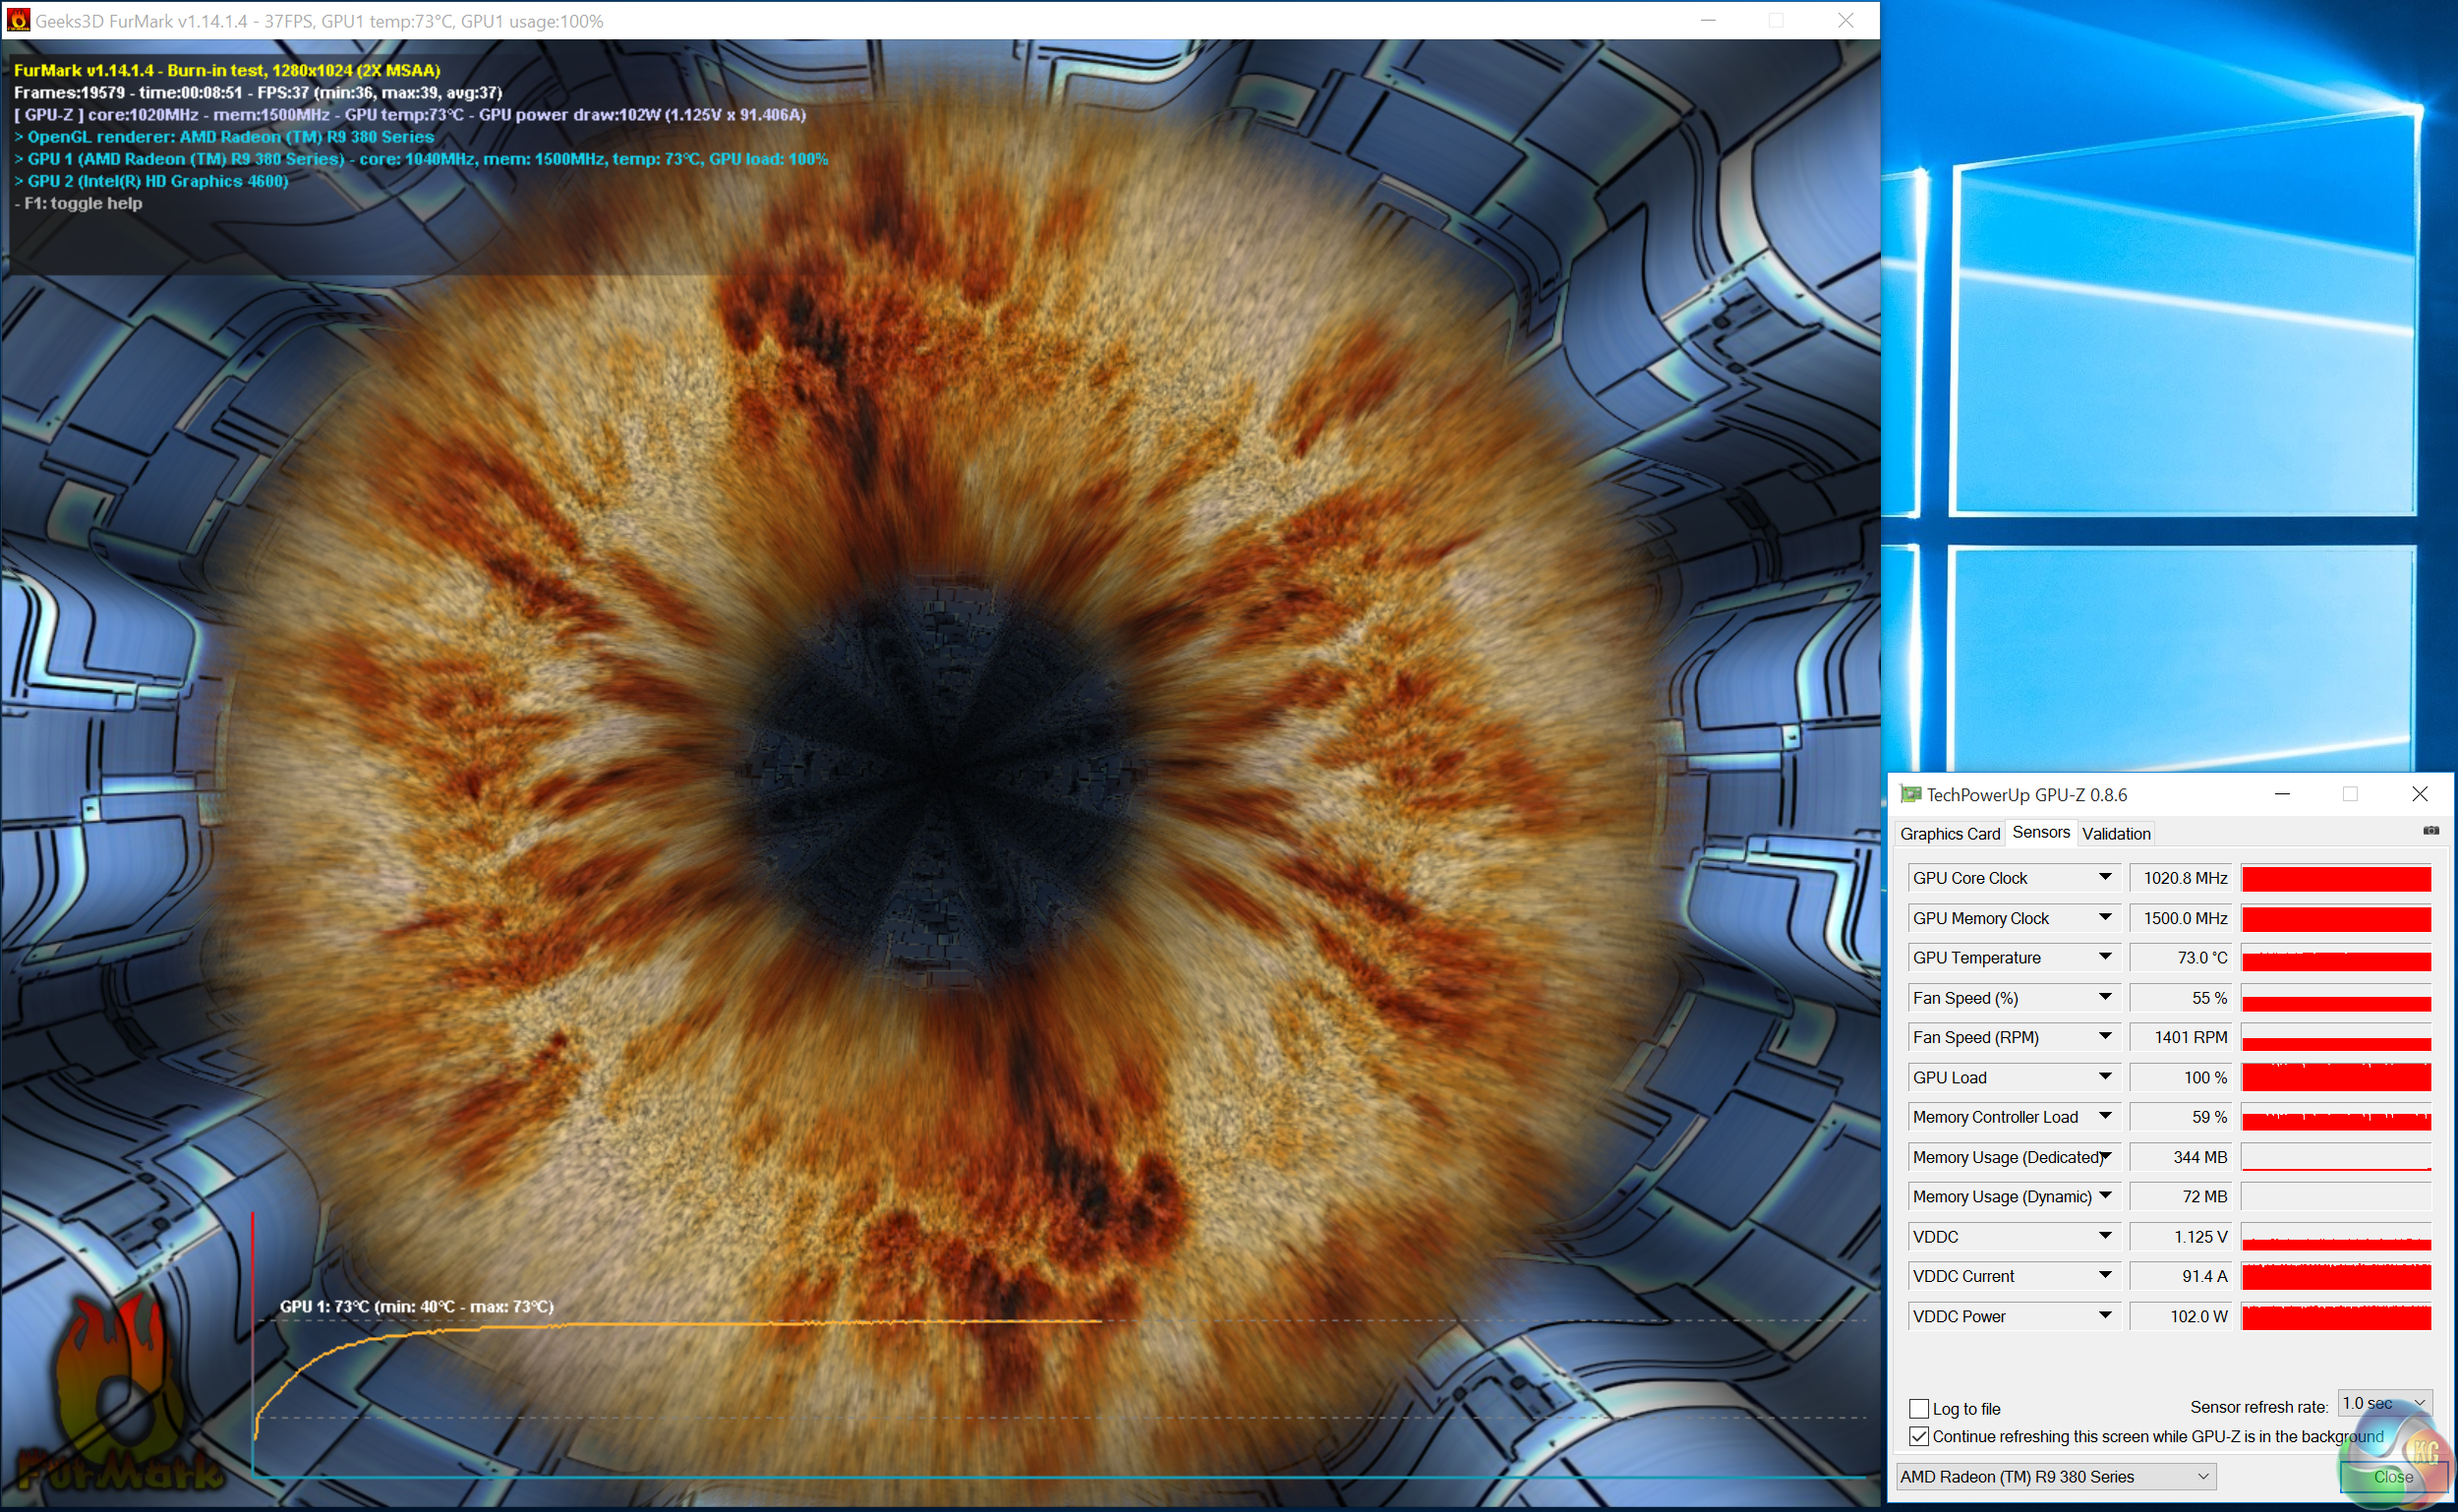Open the Sensor refresh rate combo box
Image resolution: width=2458 pixels, height=1512 pixels.
coord(2384,1404)
